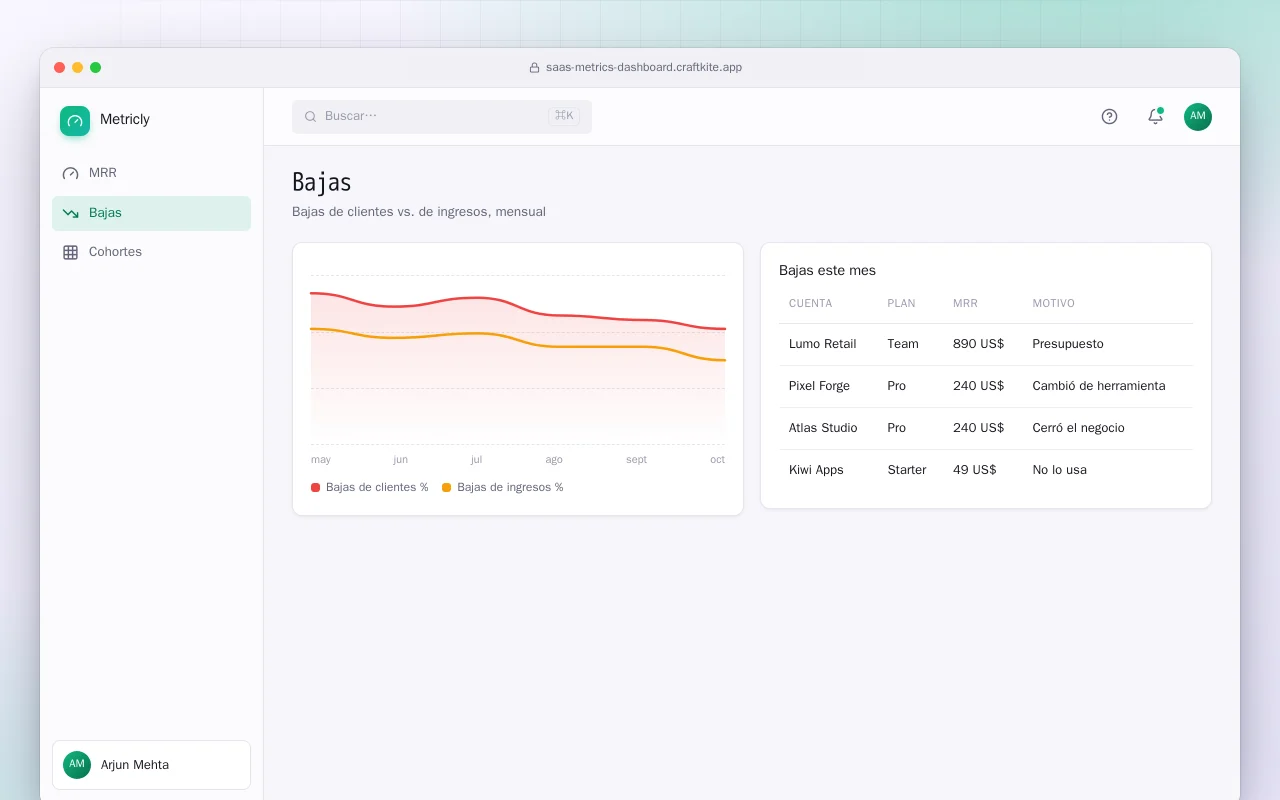
Task: Select the Bajas sidebar item
Action: [x=151, y=213]
